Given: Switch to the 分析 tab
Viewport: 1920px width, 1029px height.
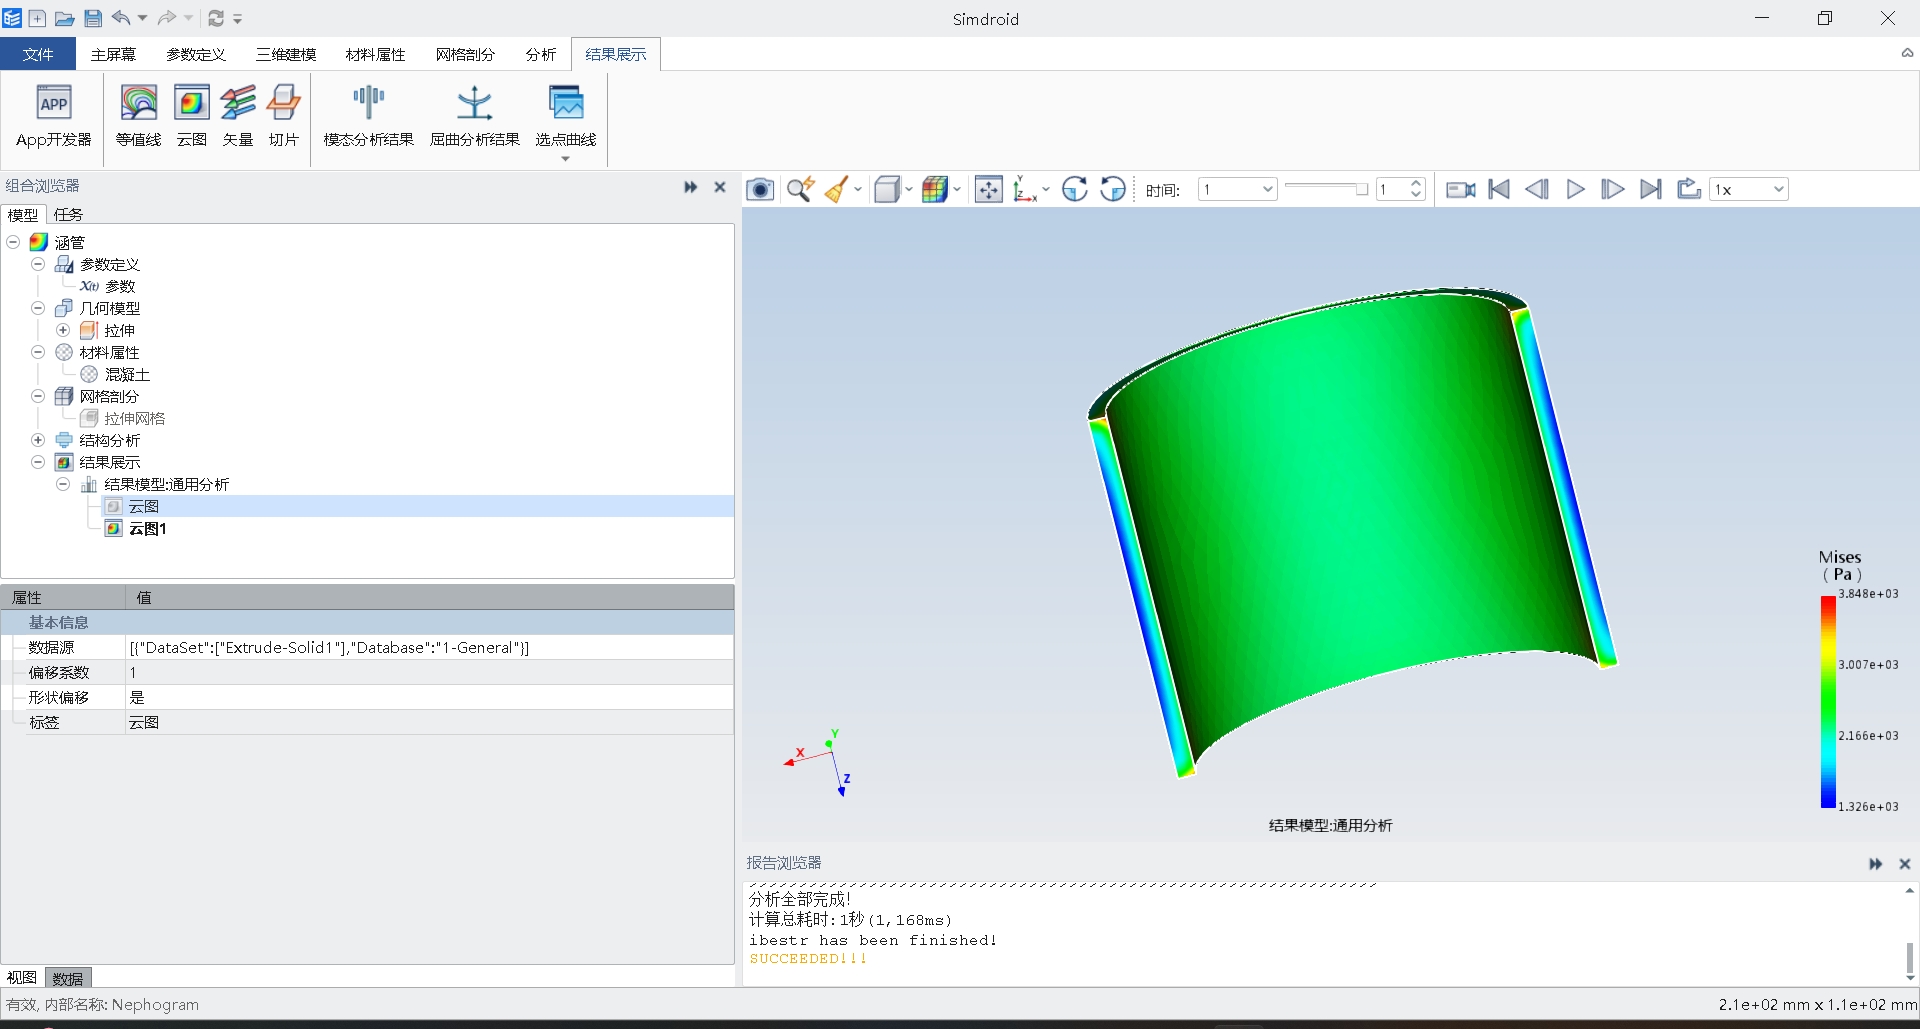Looking at the screenshot, I should pos(540,54).
